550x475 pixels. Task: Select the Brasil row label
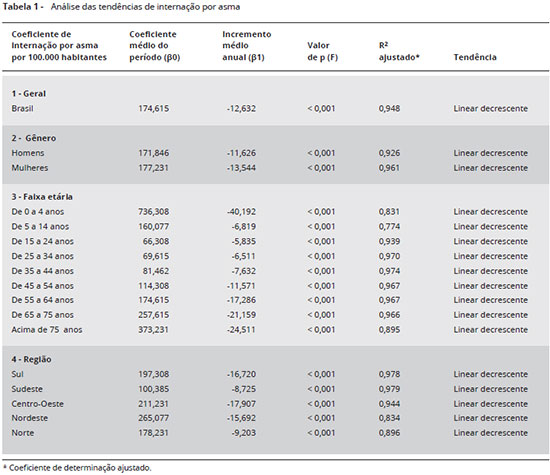pos(22,108)
